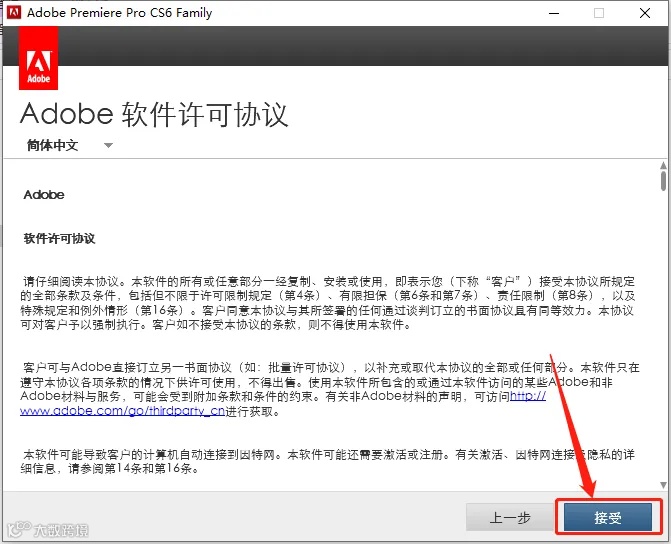Click the Adobe red logo
Screen dimensions: 671x544
pos(39,58)
